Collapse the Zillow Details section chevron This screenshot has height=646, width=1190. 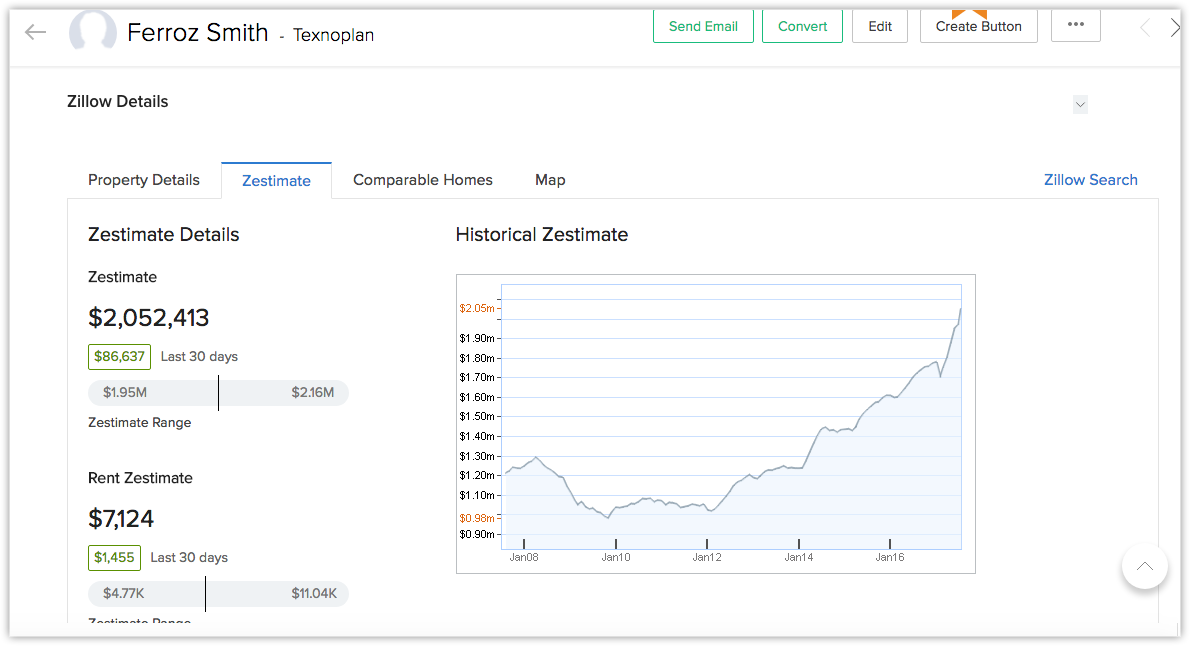click(x=1081, y=105)
